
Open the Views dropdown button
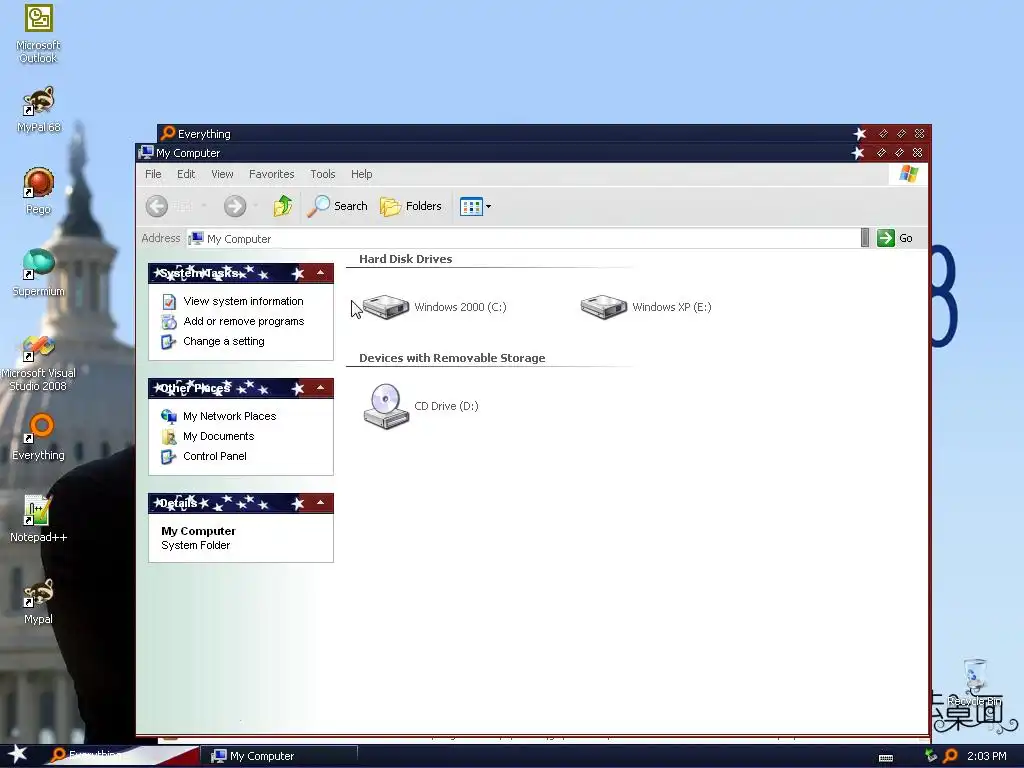(475, 206)
